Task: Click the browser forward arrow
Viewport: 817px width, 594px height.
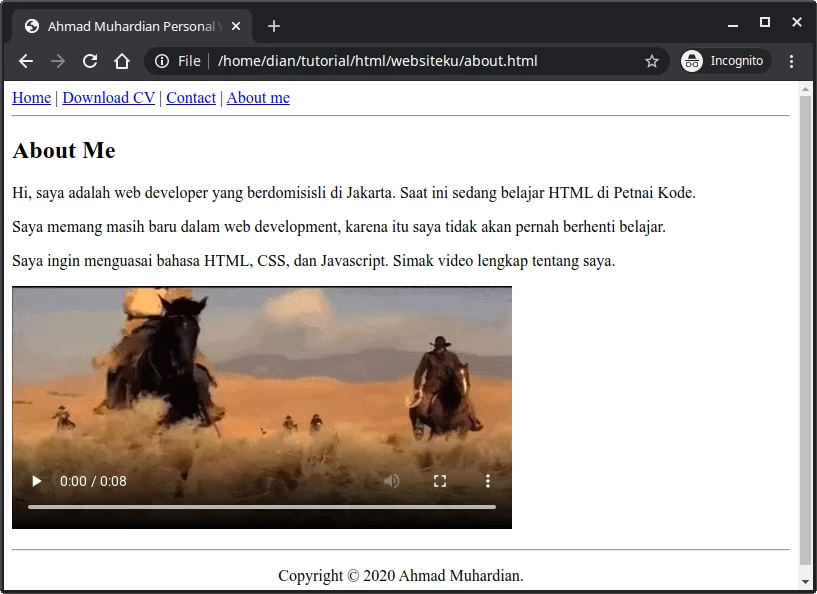Action: 57,61
